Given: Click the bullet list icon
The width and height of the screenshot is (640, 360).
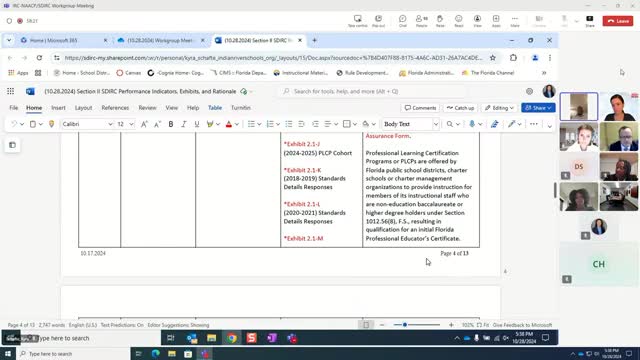Looking at the screenshot, I should tap(251, 124).
